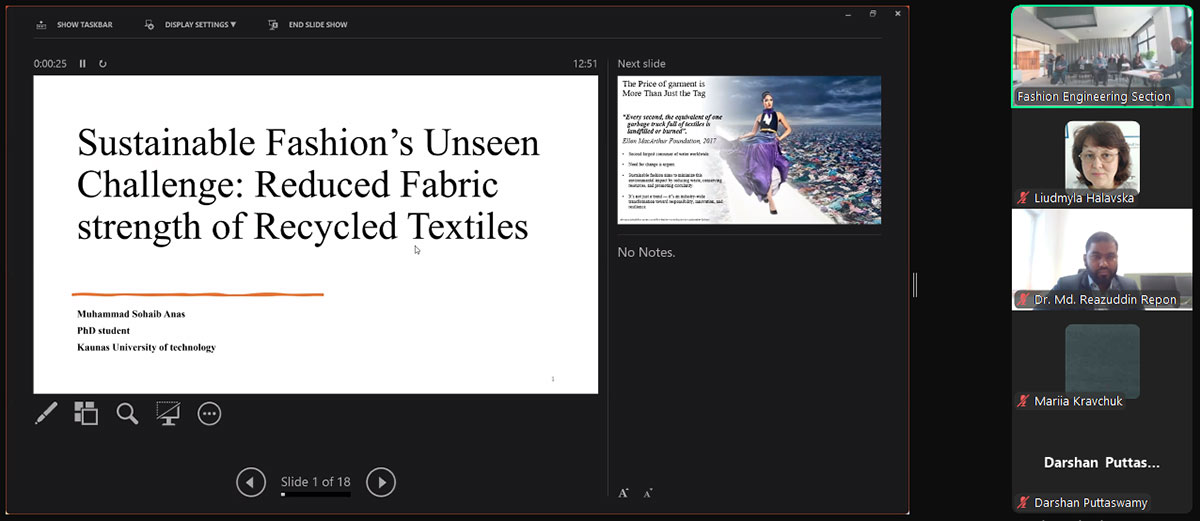
Task: Open more slide show options menu
Action: click(209, 413)
